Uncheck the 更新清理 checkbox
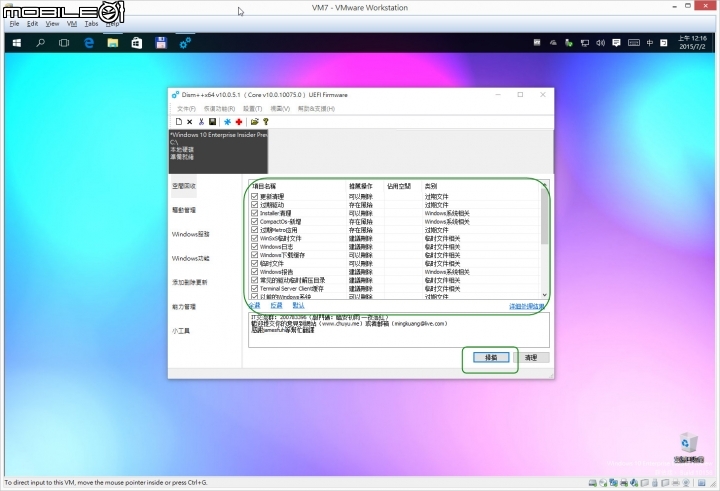The height and width of the screenshot is (491, 720). pos(254,196)
